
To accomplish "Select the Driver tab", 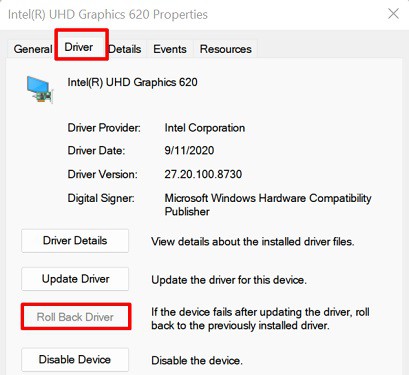I will coord(79,47).
